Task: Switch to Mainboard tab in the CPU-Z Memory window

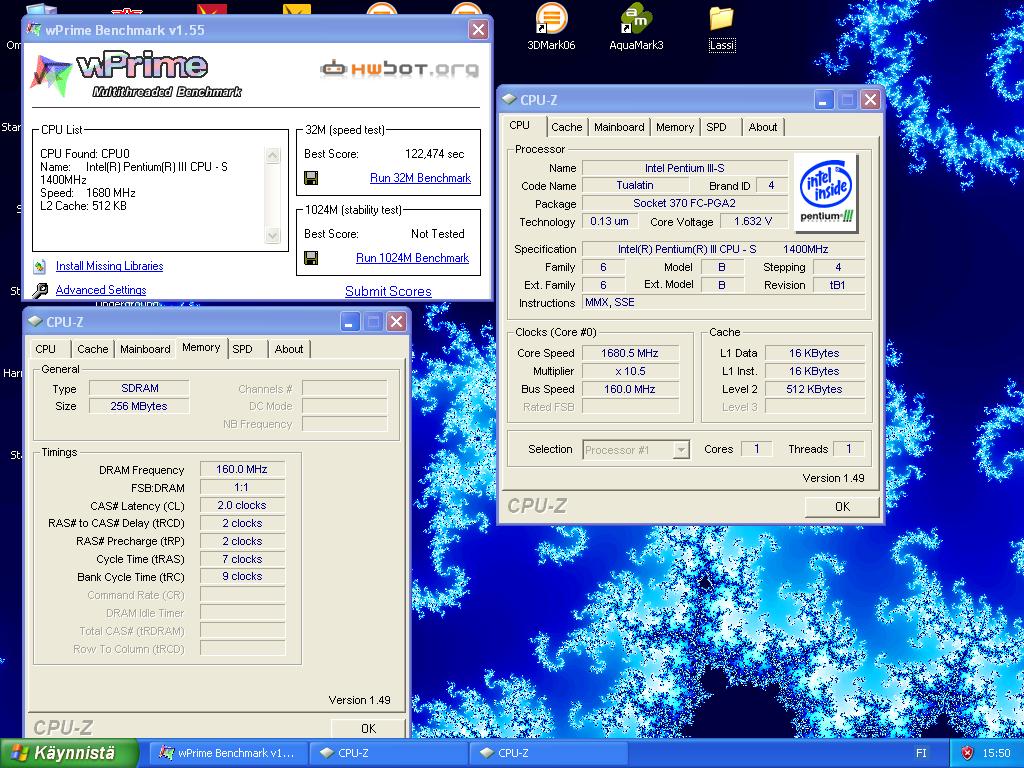Action: pyautogui.click(x=145, y=349)
